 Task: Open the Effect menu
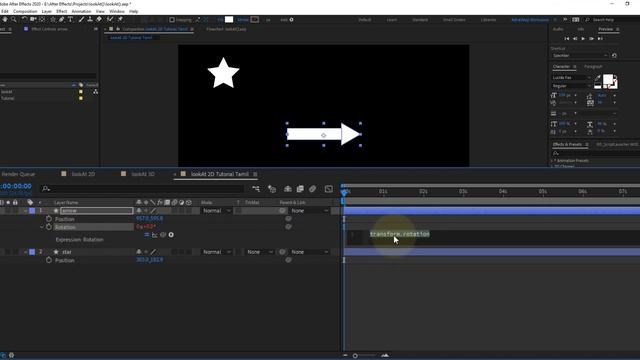[x=62, y=11]
